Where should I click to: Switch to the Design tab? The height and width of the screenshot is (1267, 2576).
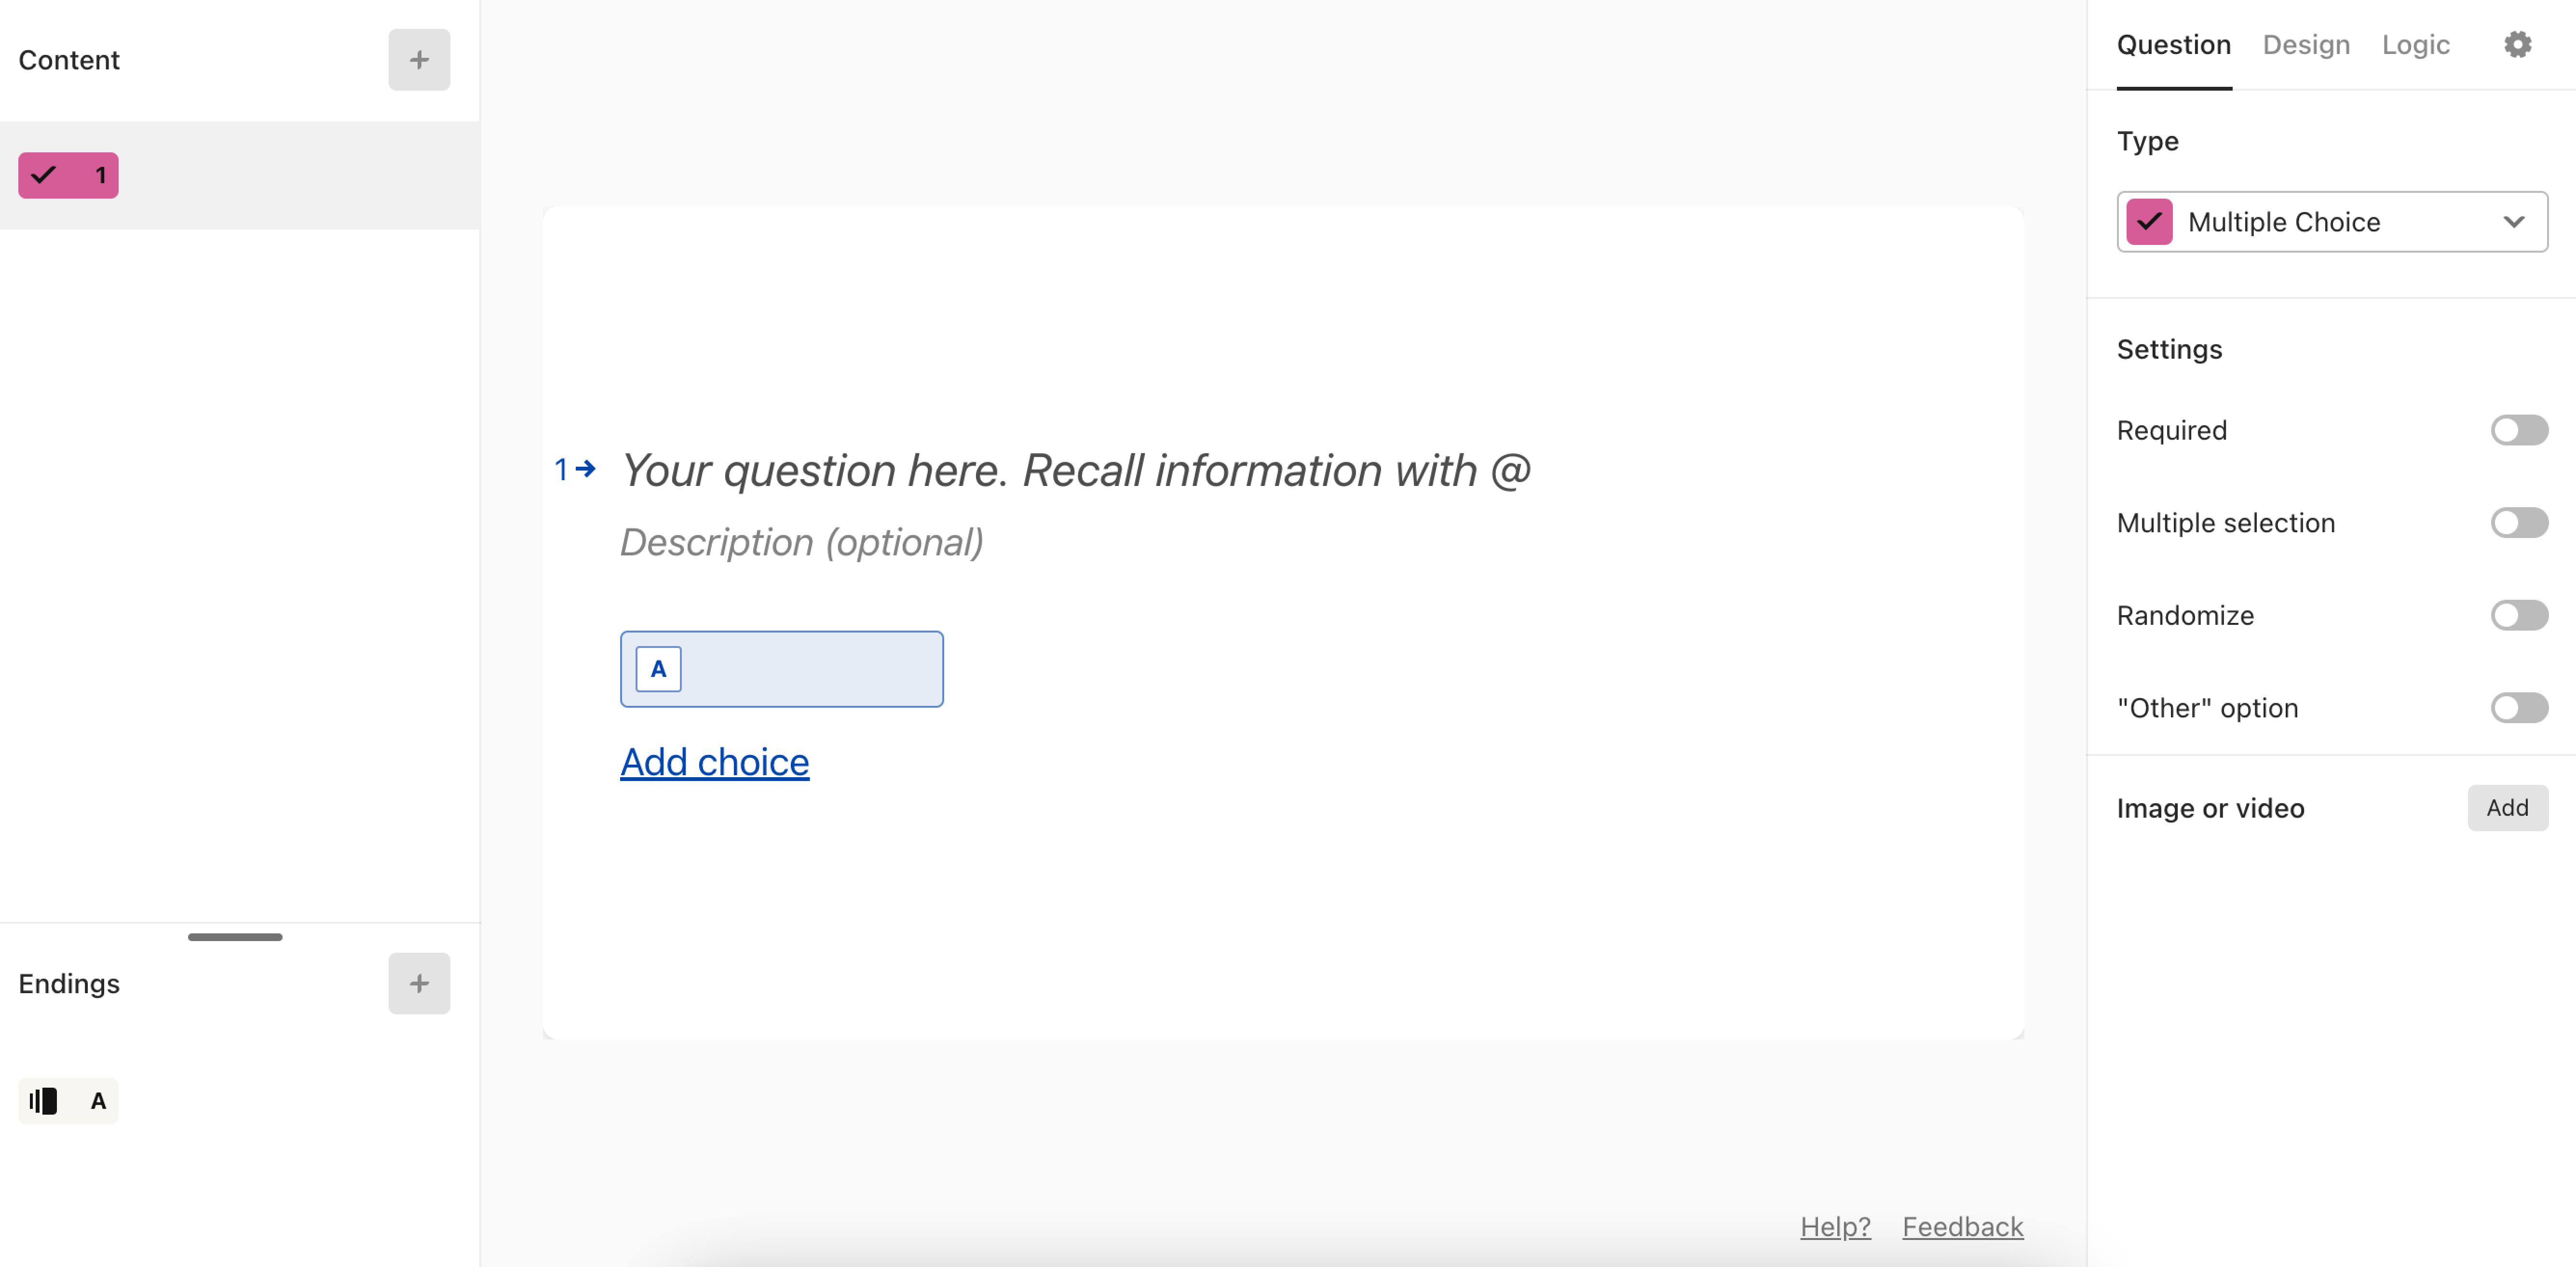pyautogui.click(x=2305, y=45)
